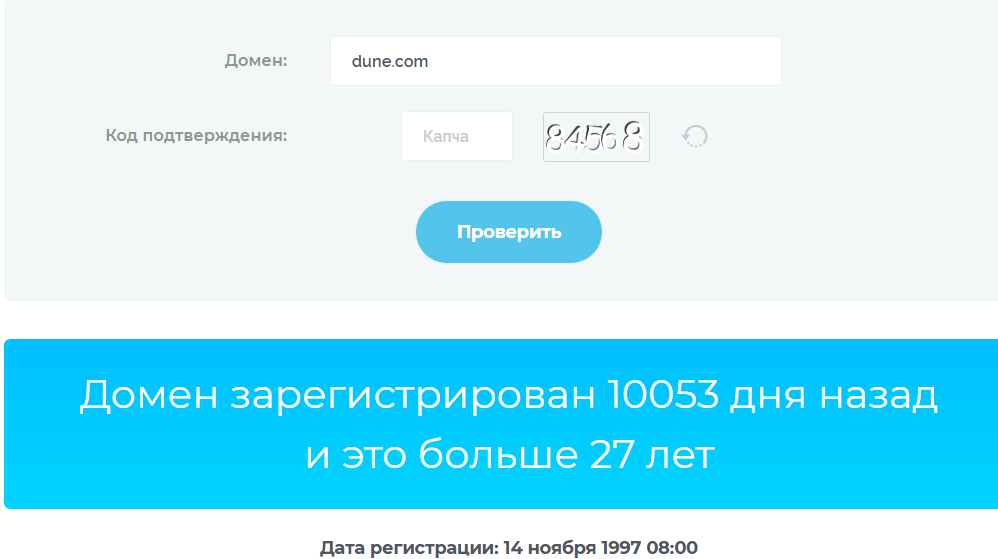
Task: Click the Проверить button
Action: click(x=509, y=232)
